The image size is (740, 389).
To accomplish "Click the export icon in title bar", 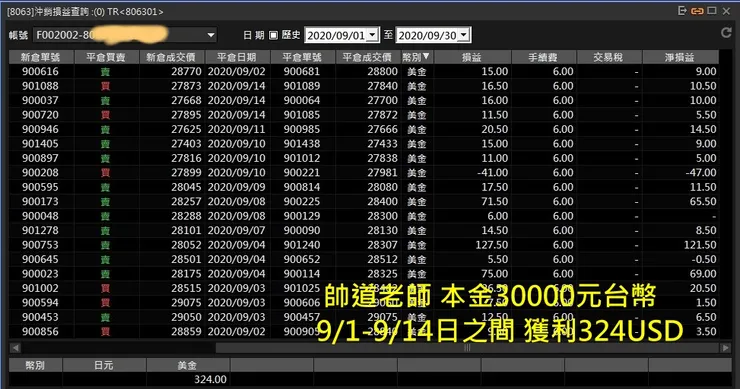I will [682, 10].
